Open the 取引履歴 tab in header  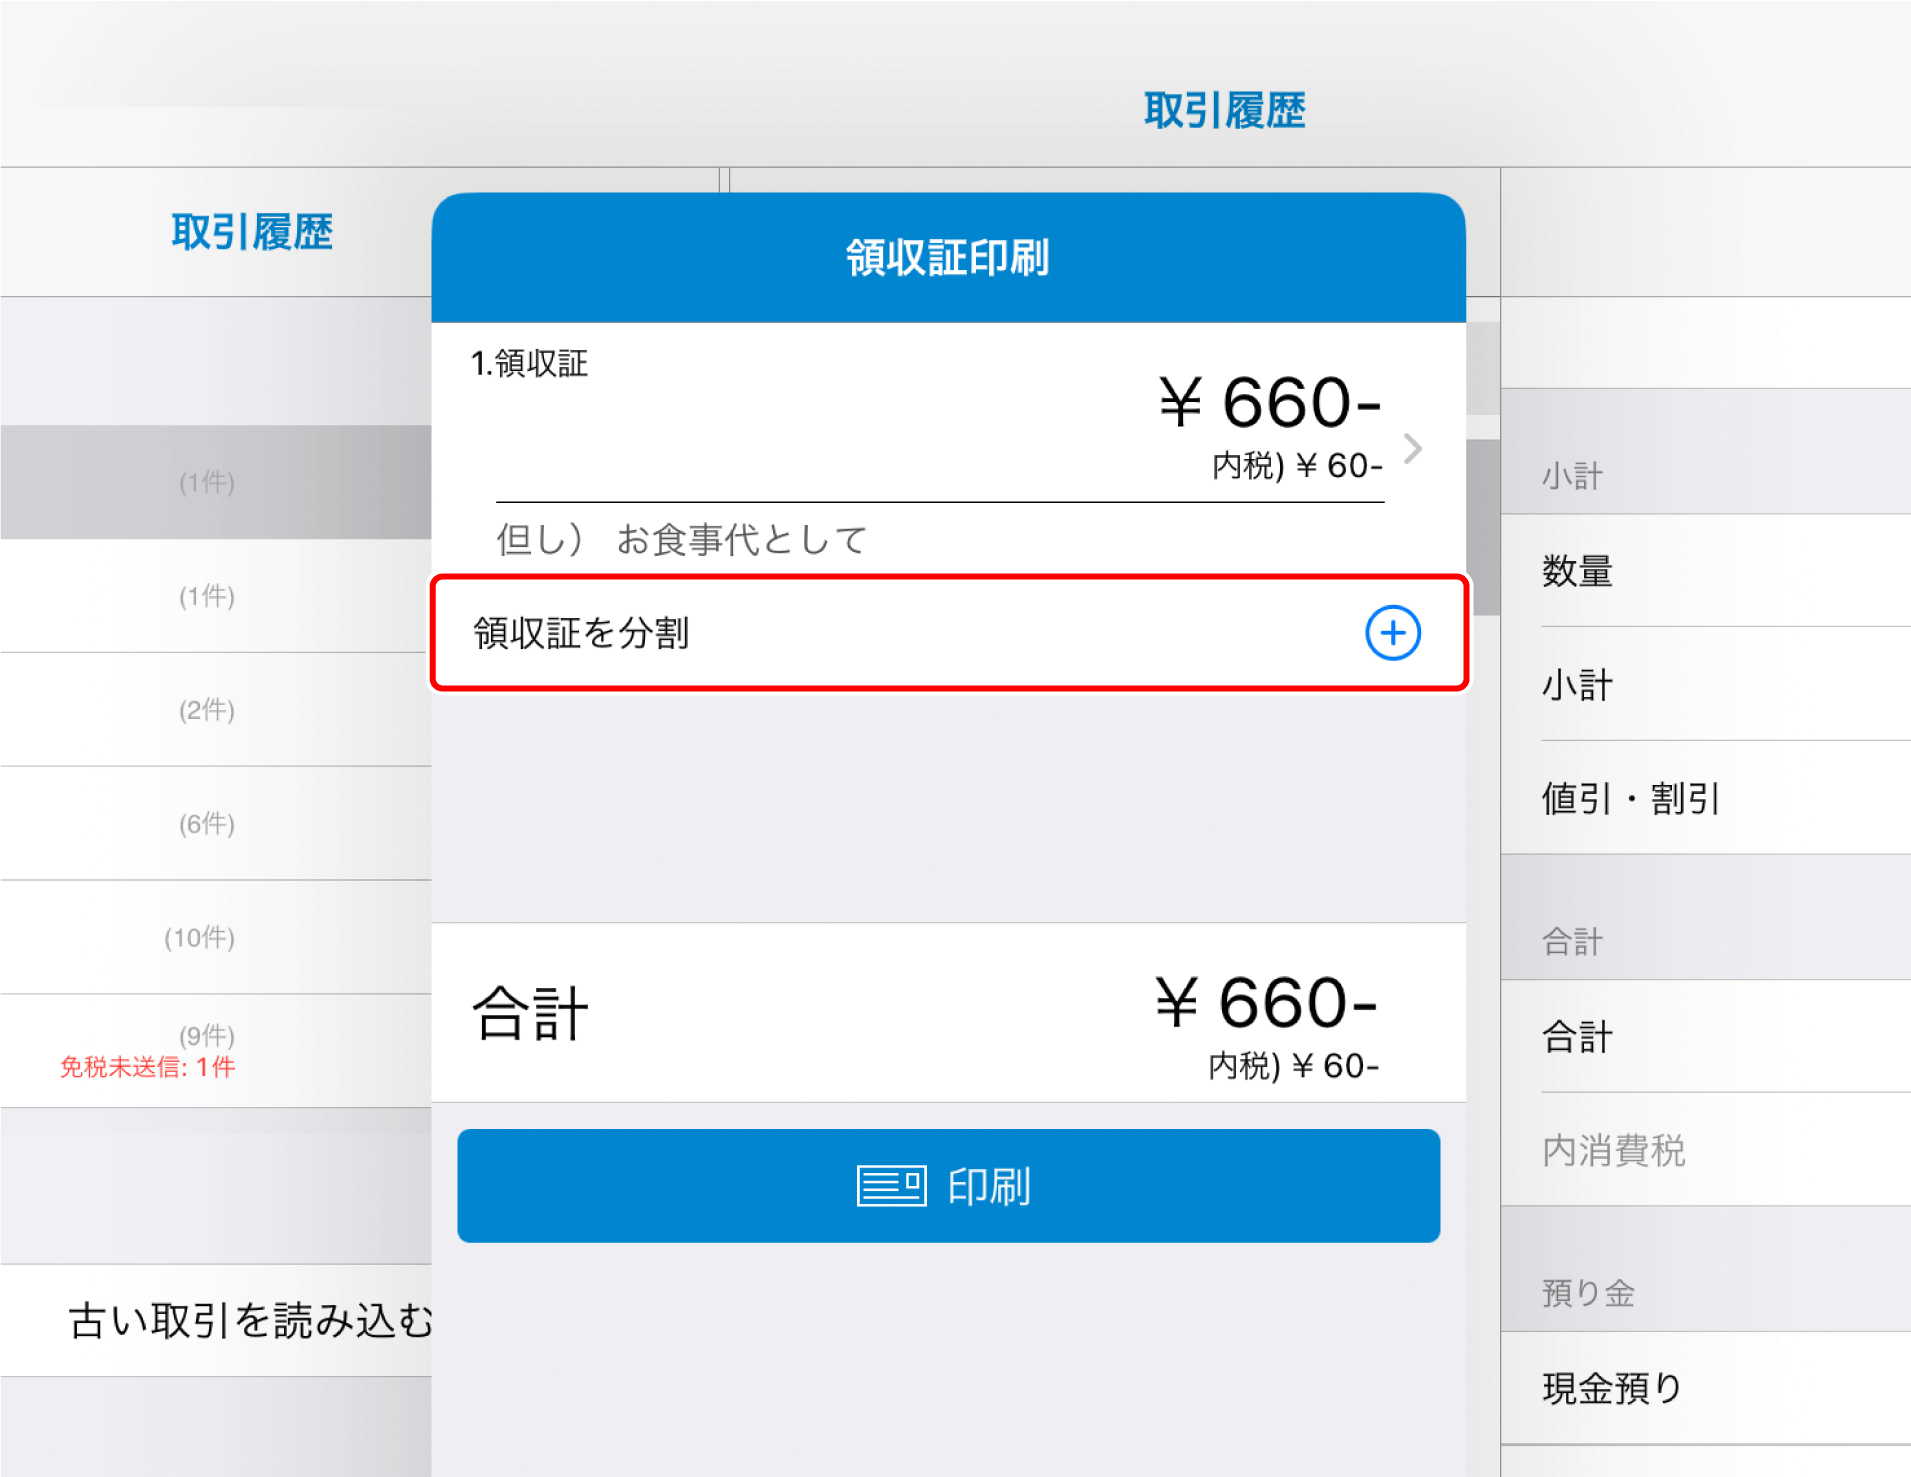tap(1224, 110)
